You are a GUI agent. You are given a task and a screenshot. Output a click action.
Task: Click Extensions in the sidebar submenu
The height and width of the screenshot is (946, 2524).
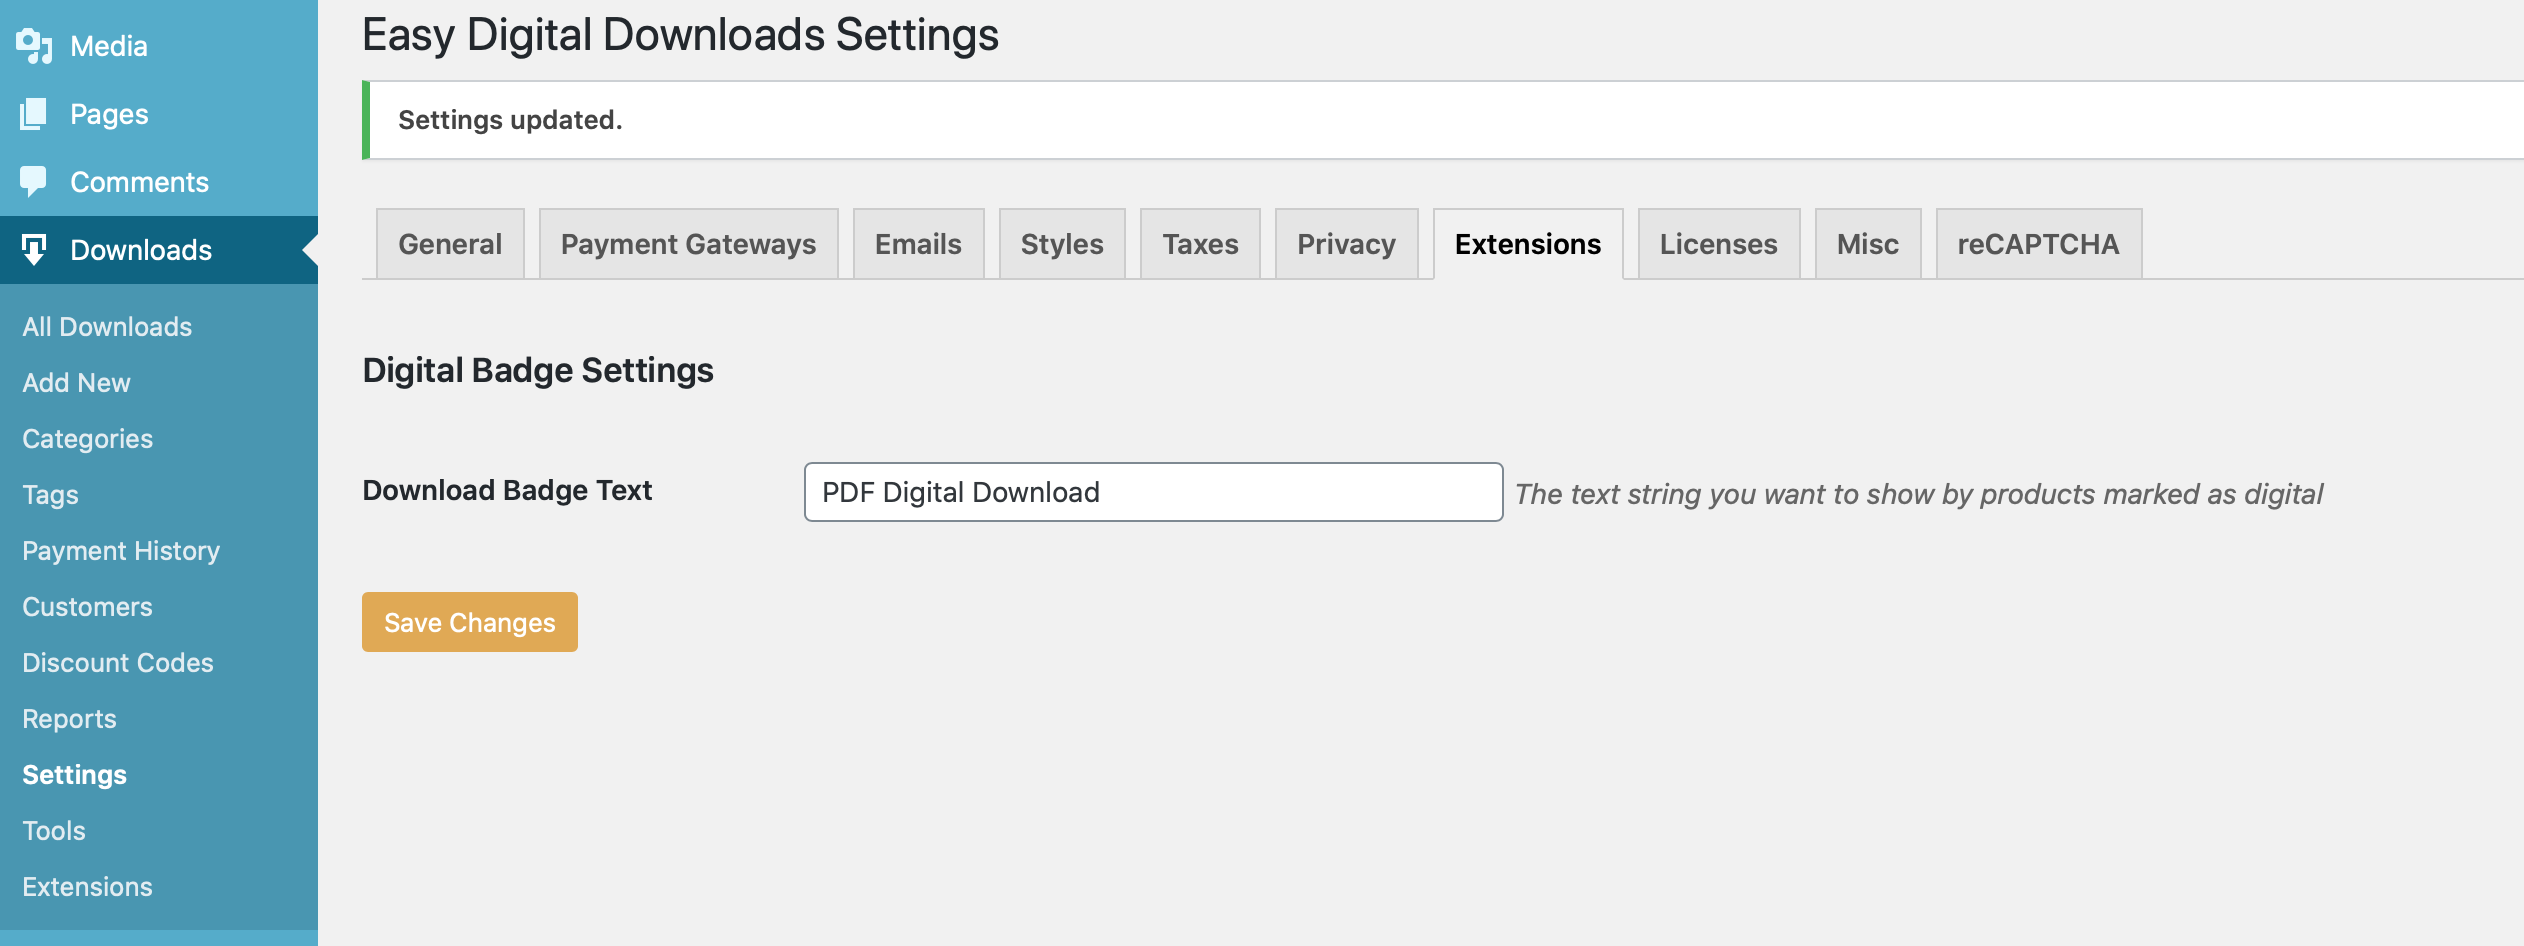coord(87,887)
